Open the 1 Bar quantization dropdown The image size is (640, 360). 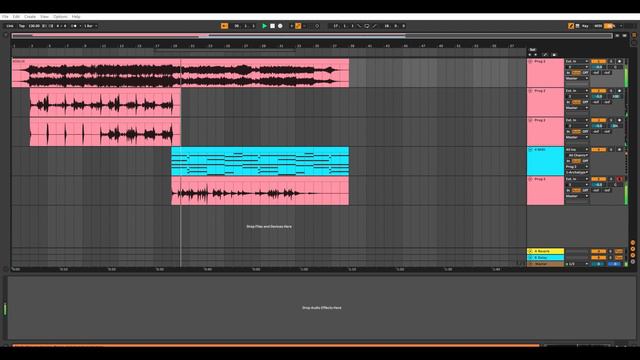point(90,26)
